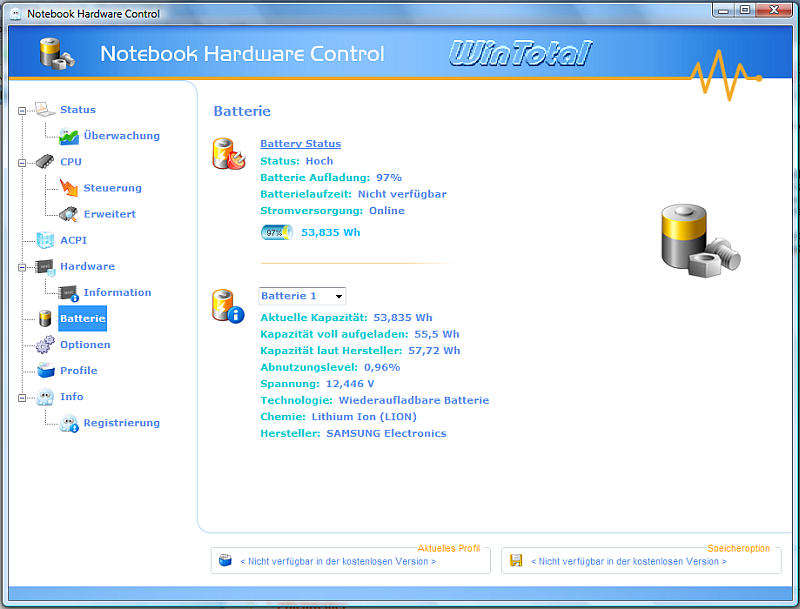Collapse the Status tree node
Image resolution: width=800 pixels, height=609 pixels.
pyautogui.click(x=22, y=111)
